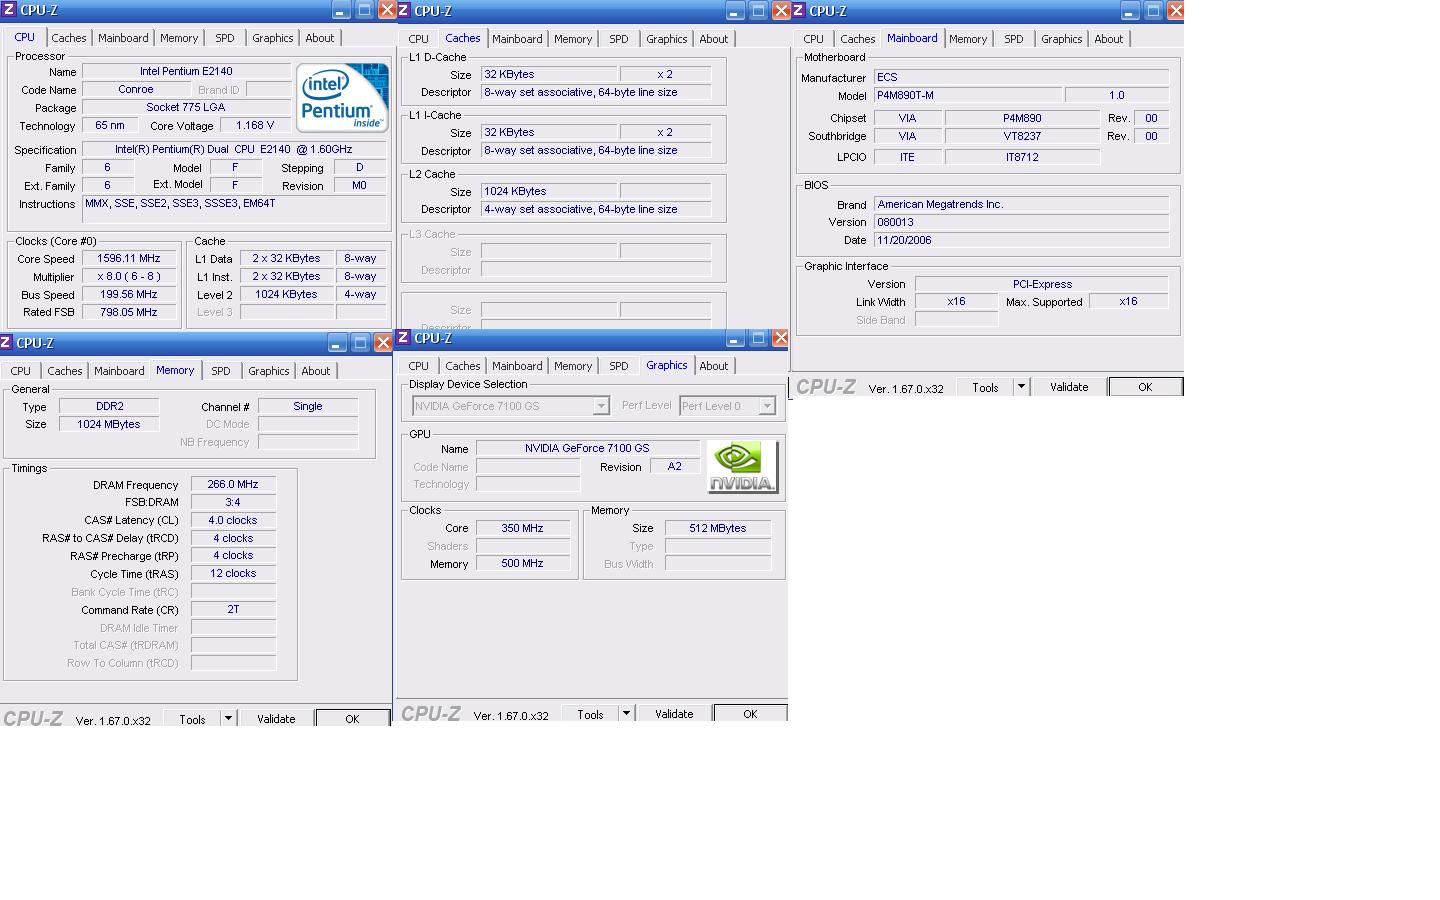The height and width of the screenshot is (900, 1440).
Task: Minimize the Mainboard CPU-Z window
Action: click(x=1130, y=11)
